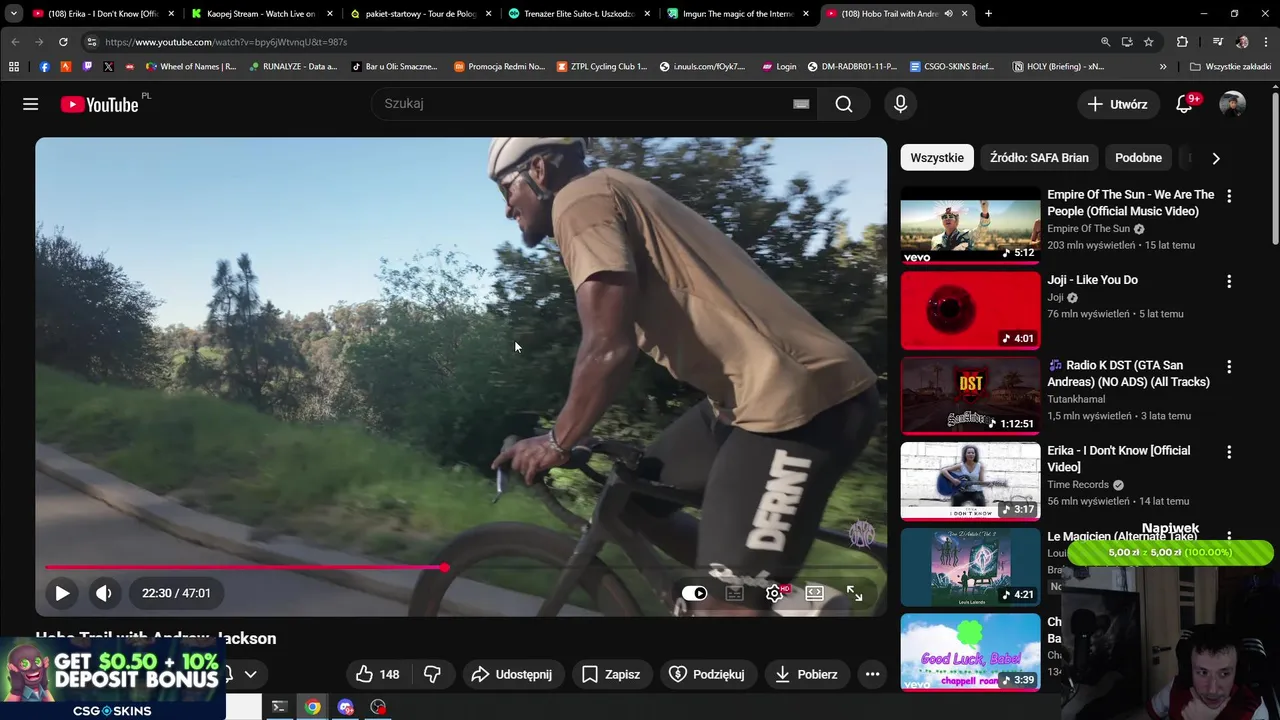The width and height of the screenshot is (1280, 720).
Task: Open a new browser tab
Action: point(988,14)
